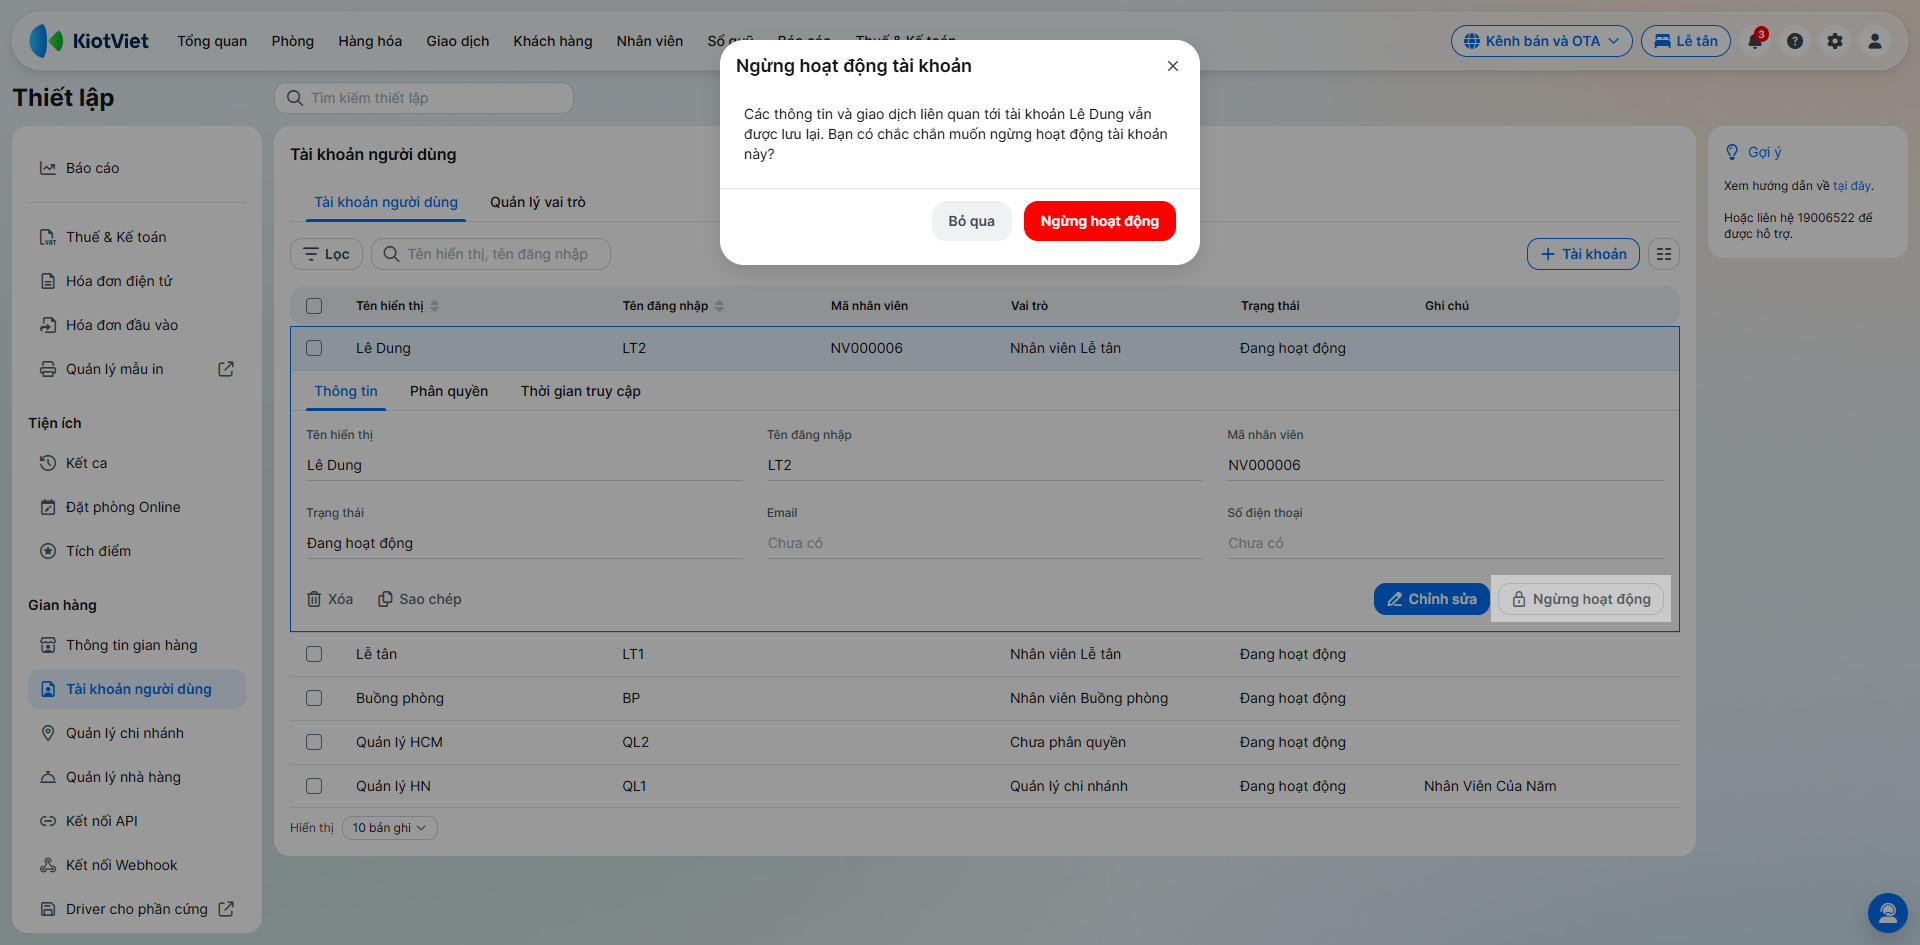
Task: Sort by Tên hiển thị column arrows
Action: point(434,306)
